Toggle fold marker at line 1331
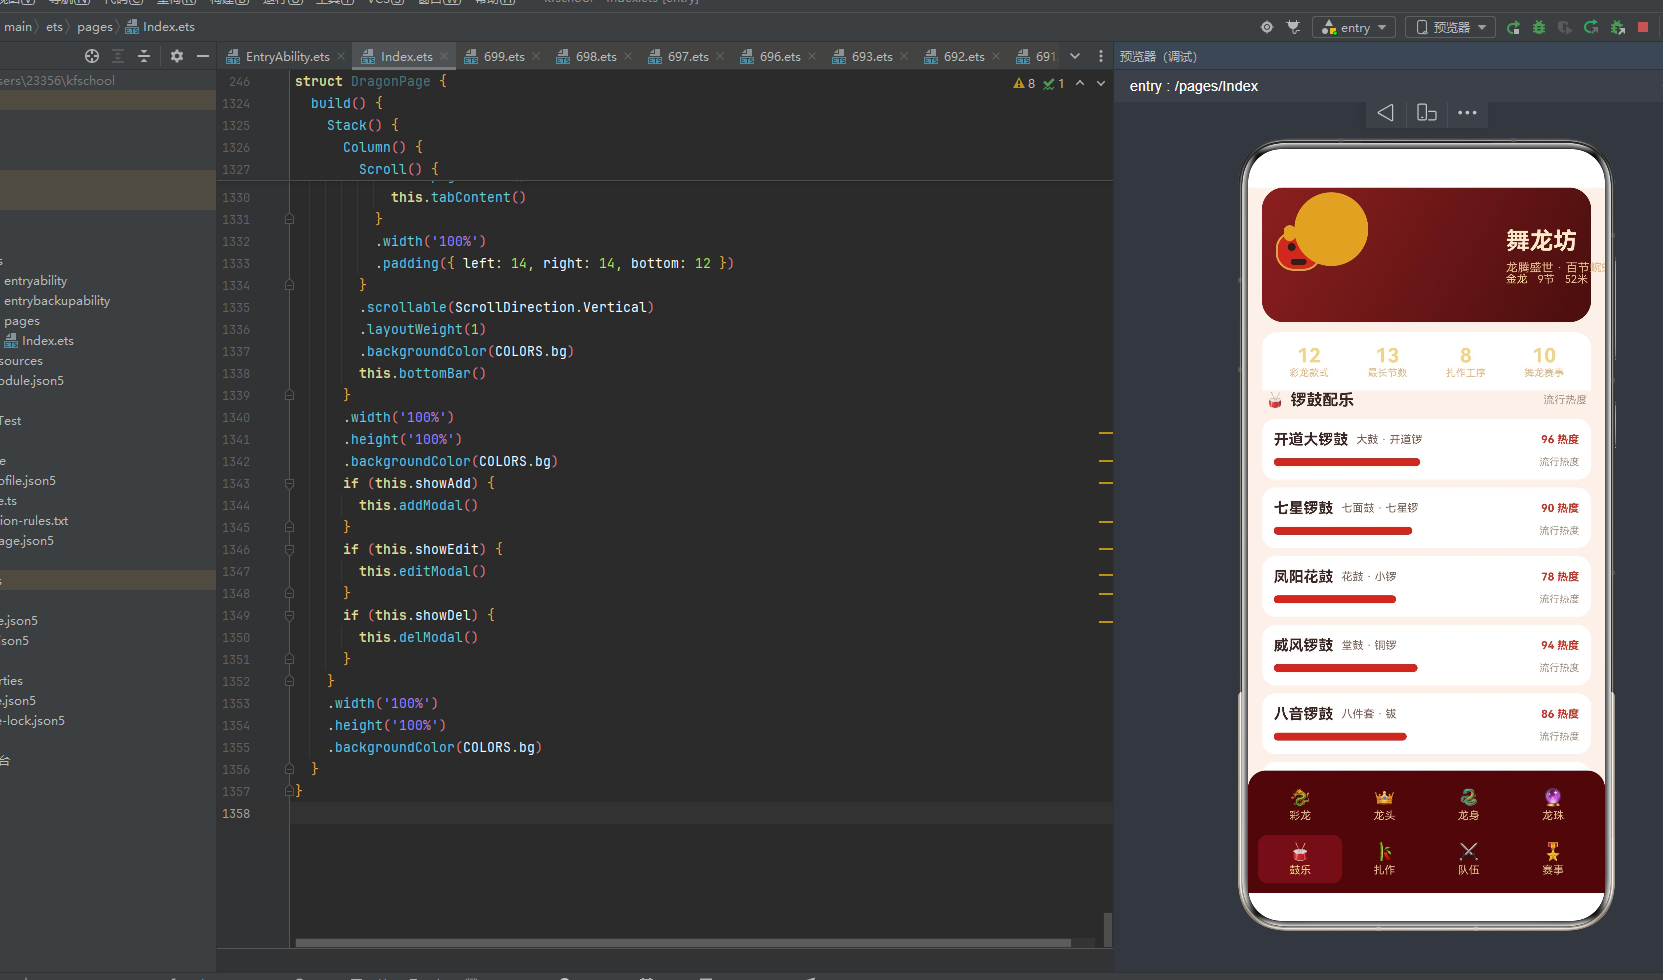1663x980 pixels. 289,219
